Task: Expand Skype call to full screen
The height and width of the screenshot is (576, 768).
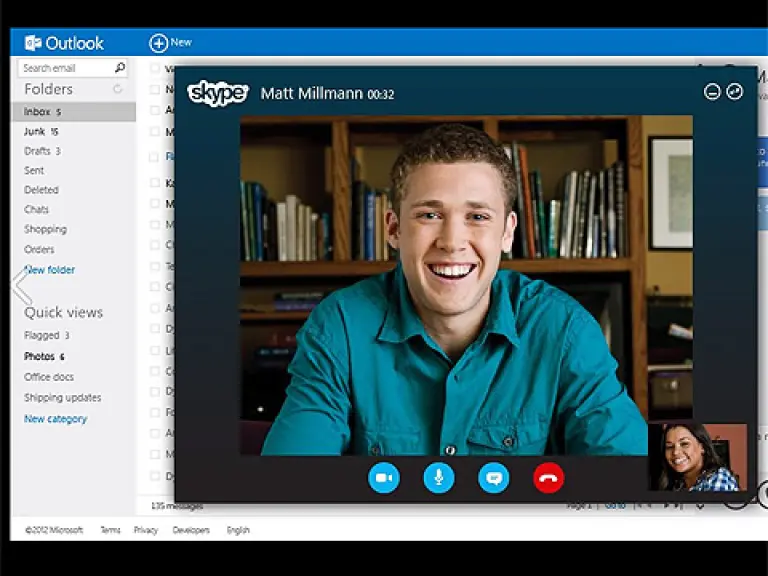Action: pyautogui.click(x=735, y=92)
